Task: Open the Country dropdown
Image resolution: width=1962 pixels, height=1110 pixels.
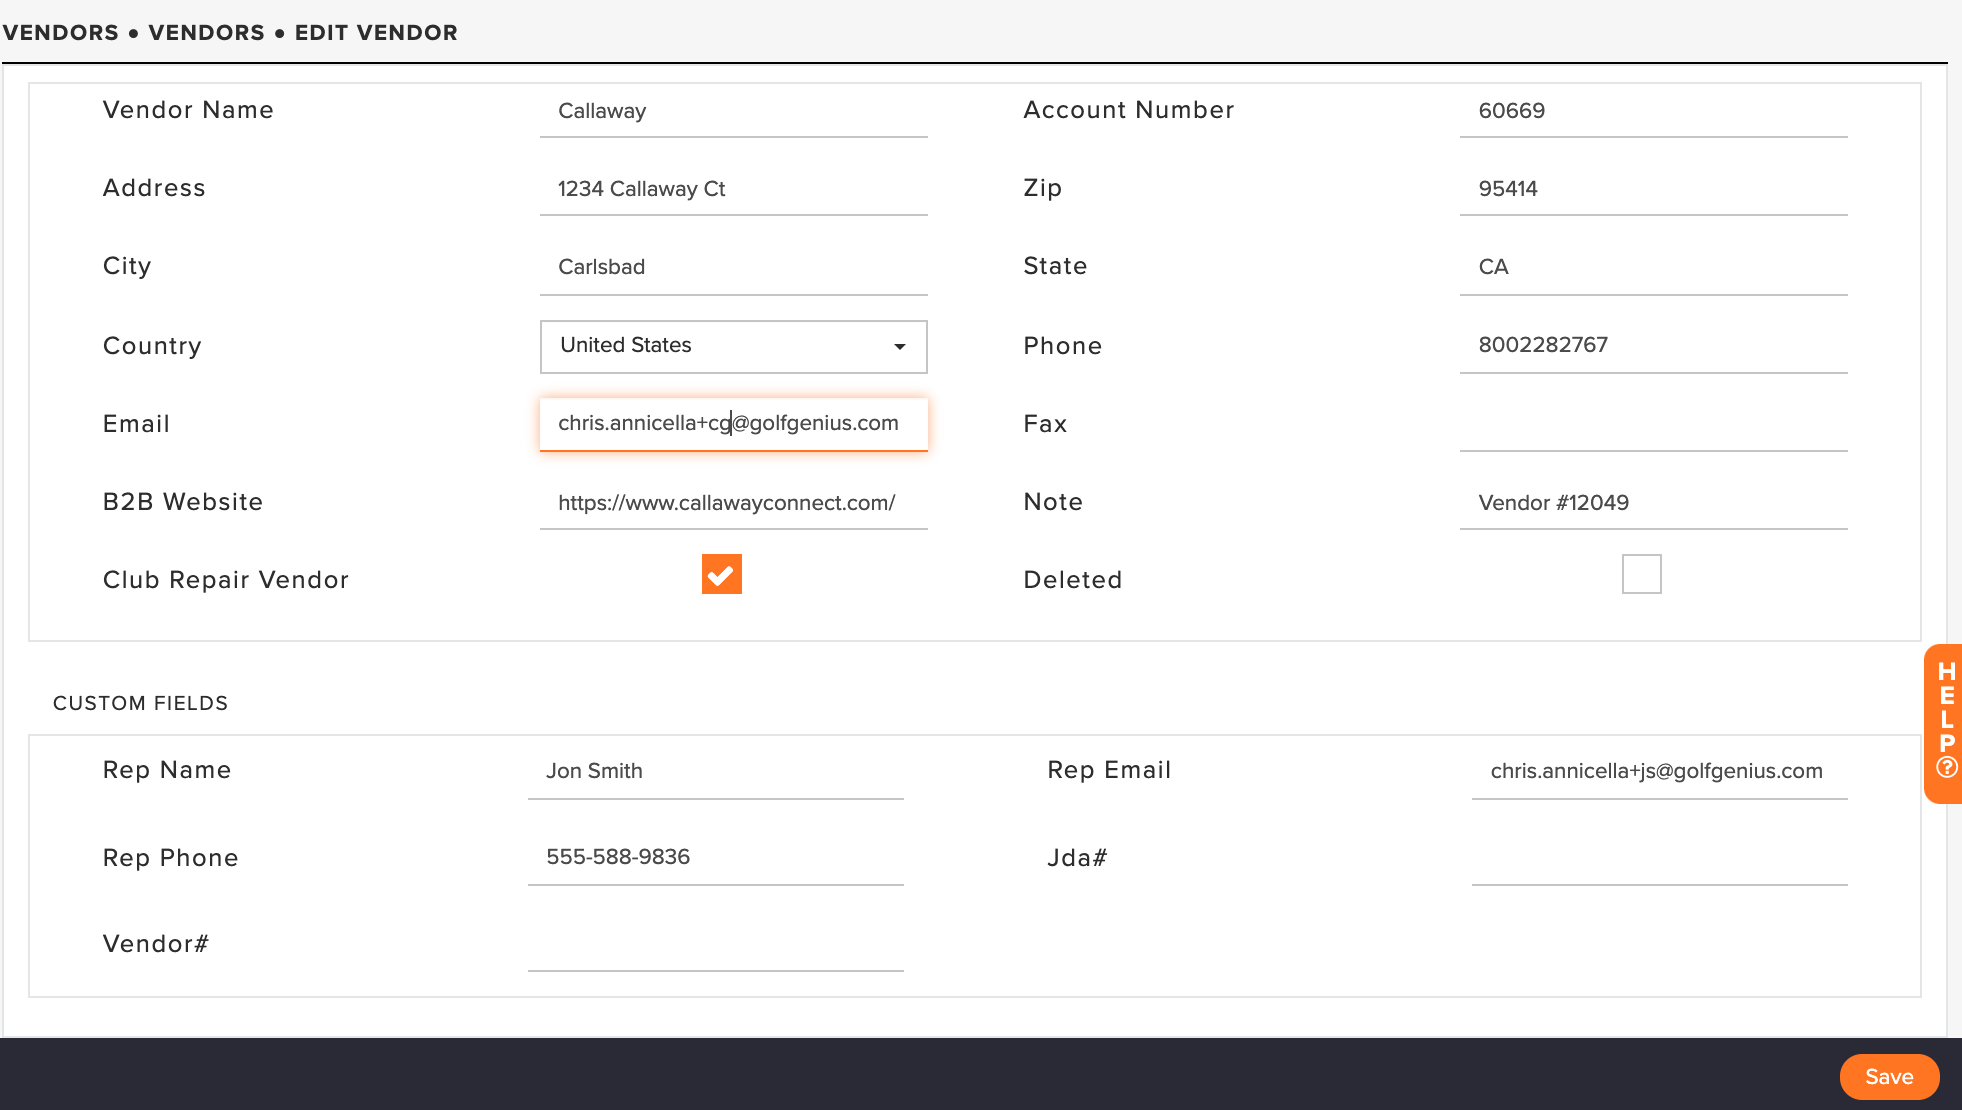Action: 733,346
